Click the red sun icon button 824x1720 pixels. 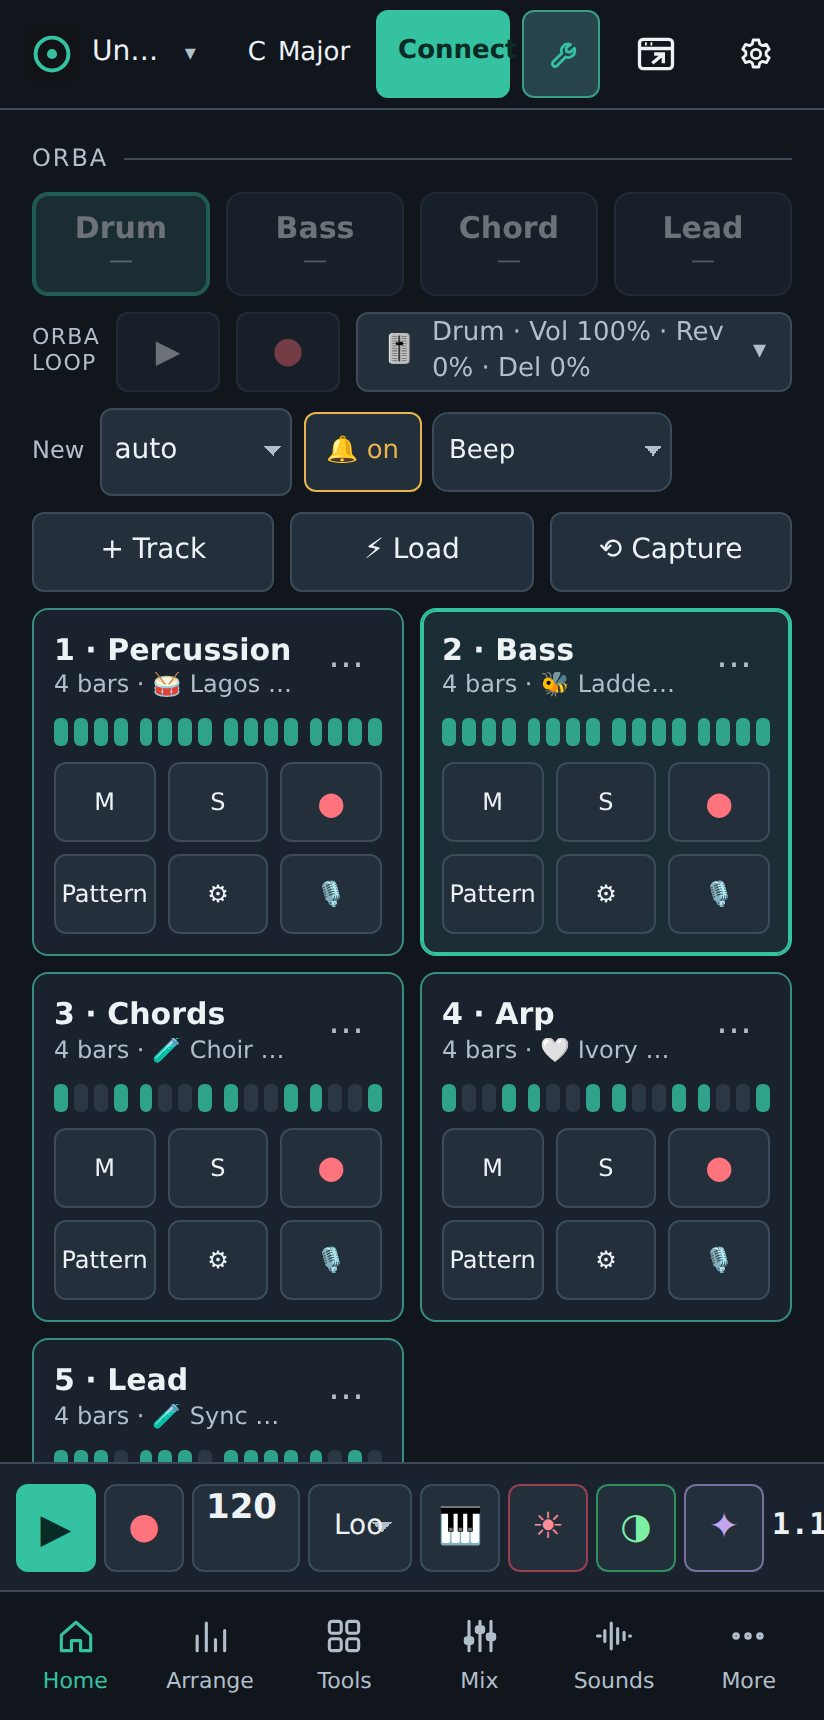point(548,1527)
